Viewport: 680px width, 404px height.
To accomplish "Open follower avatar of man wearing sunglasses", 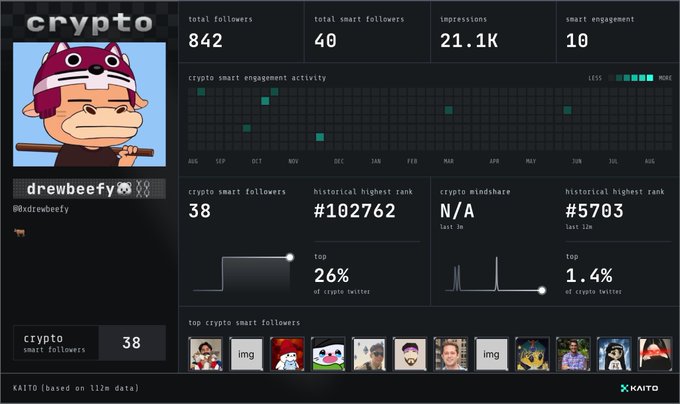I will point(369,354).
